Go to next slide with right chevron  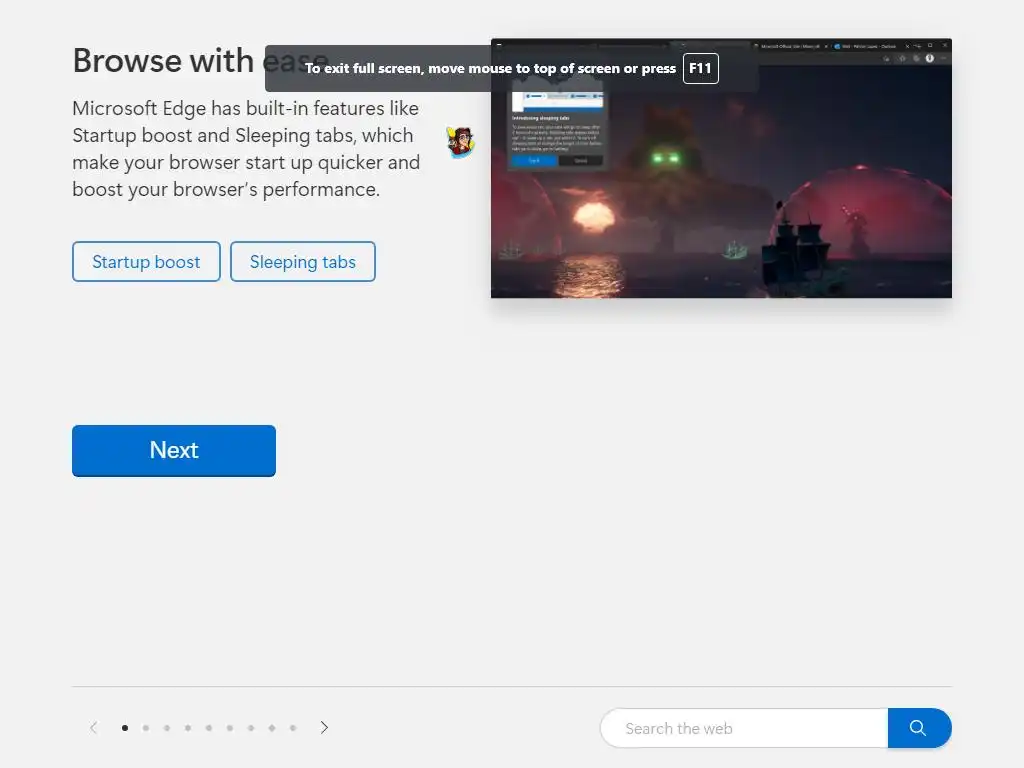tap(324, 728)
